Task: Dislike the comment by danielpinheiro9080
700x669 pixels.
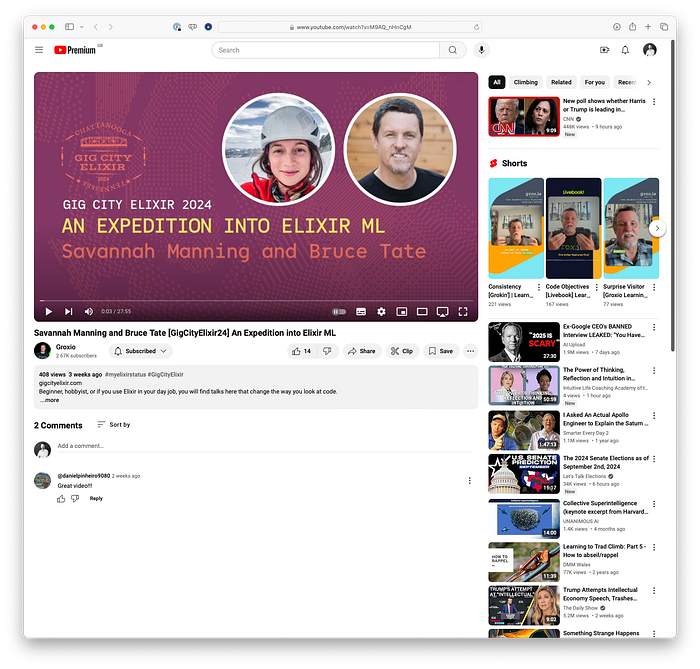Action: click(75, 499)
